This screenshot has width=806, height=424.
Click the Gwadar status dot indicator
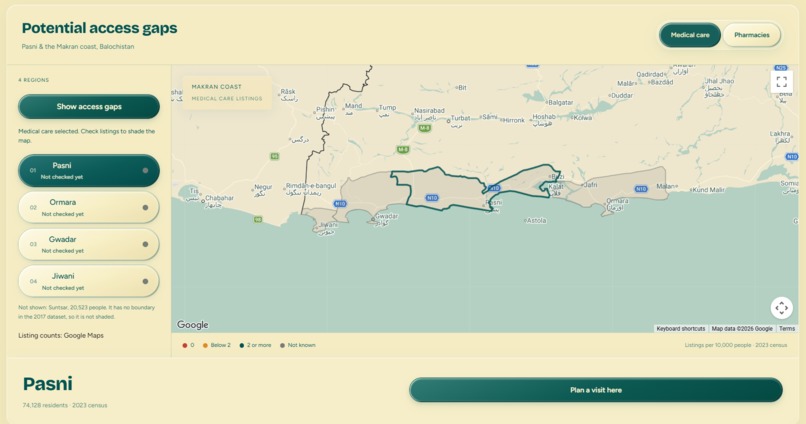(x=145, y=245)
